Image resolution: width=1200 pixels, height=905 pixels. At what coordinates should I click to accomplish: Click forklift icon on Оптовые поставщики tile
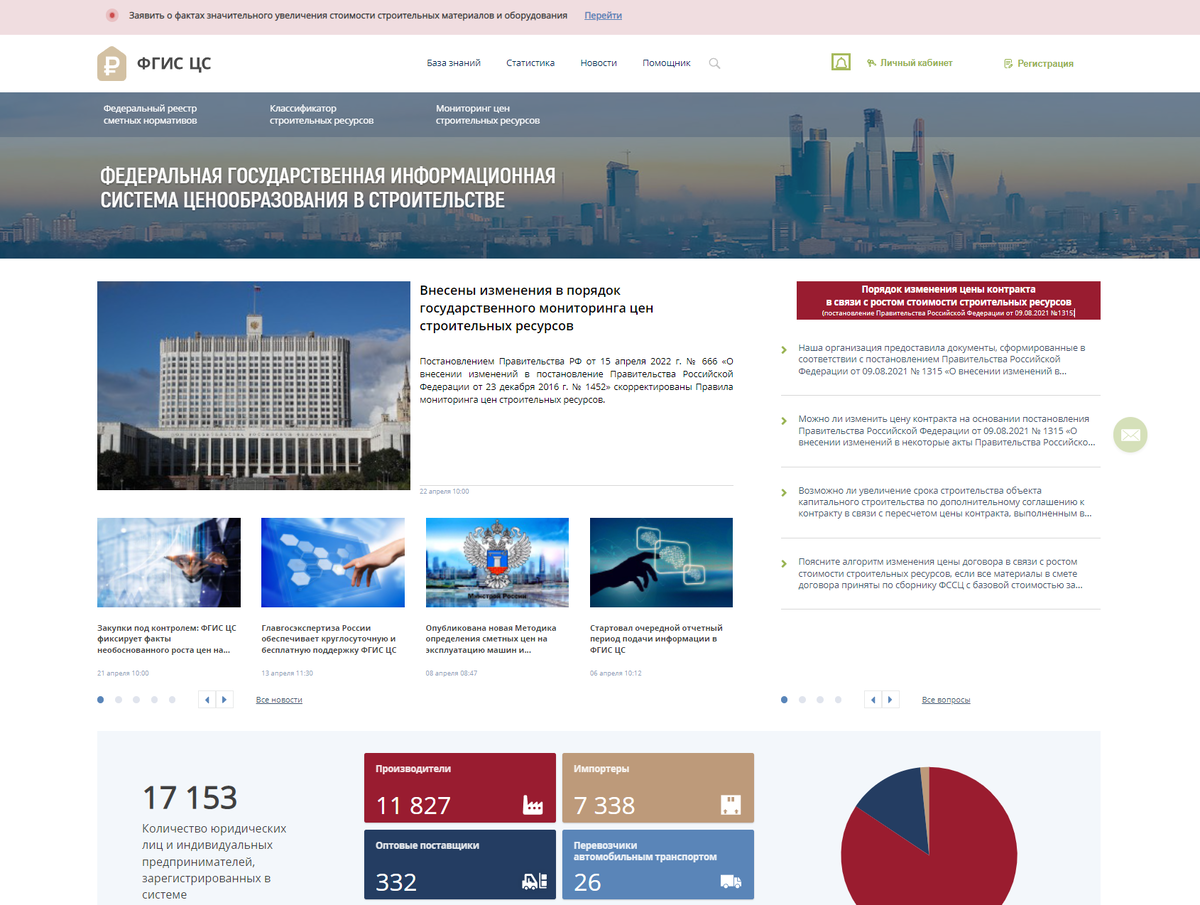535,881
